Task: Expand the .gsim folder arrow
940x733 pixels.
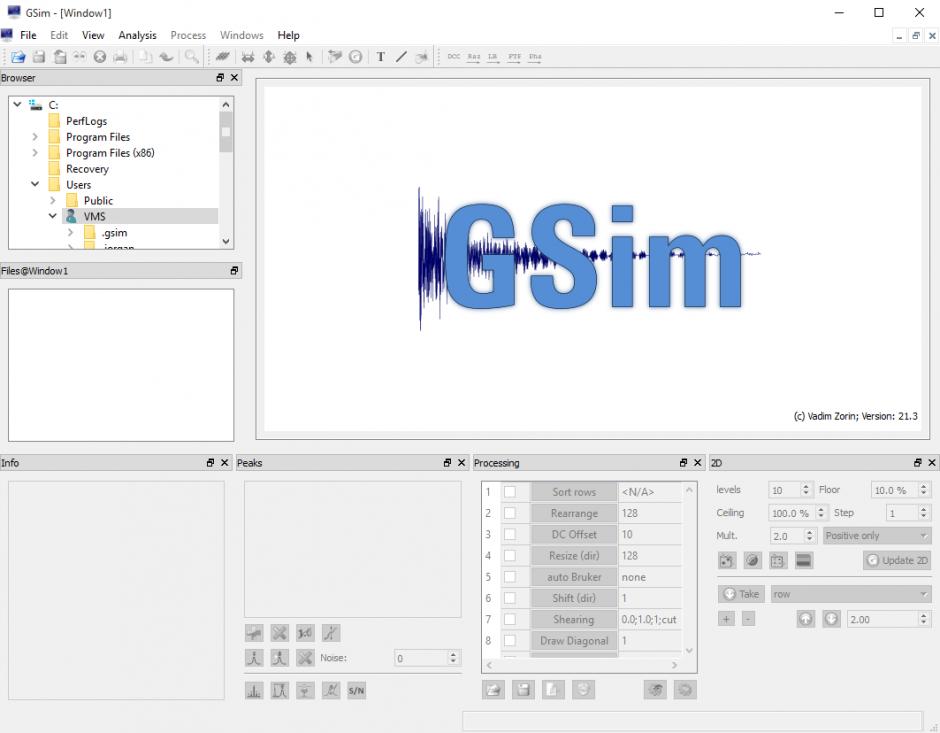Action: 71,232
